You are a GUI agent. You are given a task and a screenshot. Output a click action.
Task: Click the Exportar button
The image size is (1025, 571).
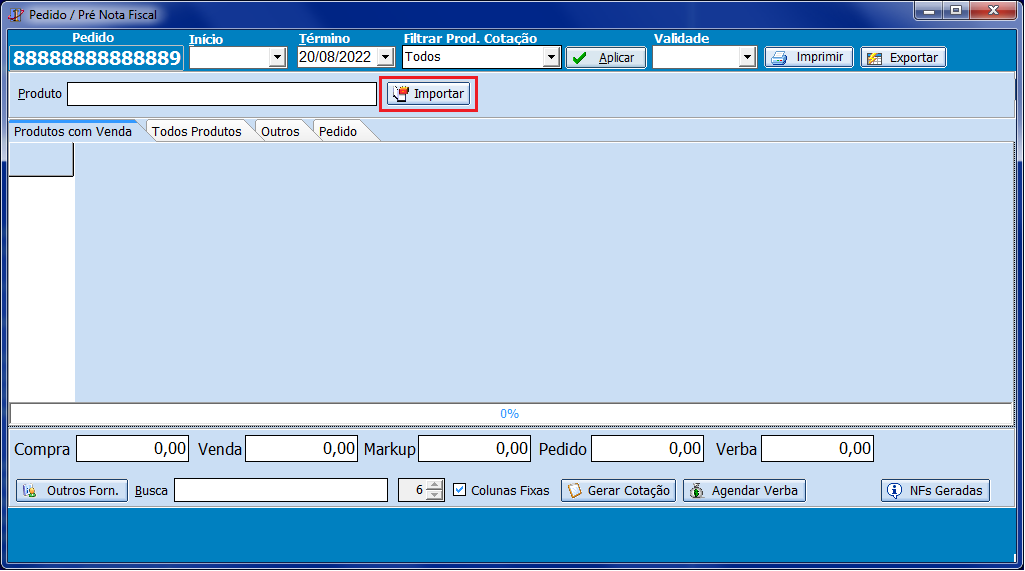(x=903, y=58)
